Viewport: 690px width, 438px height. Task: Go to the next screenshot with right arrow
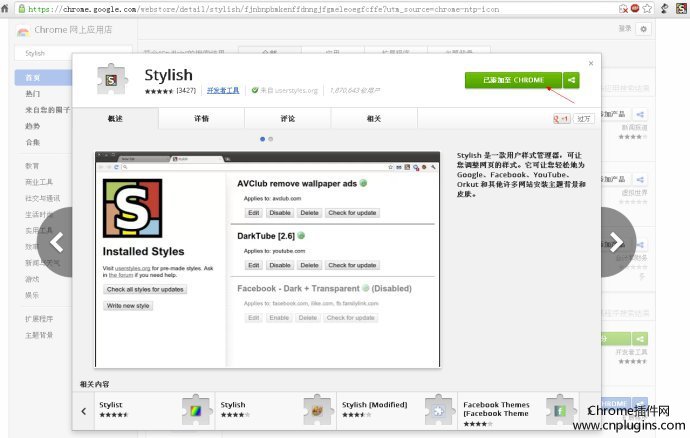(x=617, y=242)
